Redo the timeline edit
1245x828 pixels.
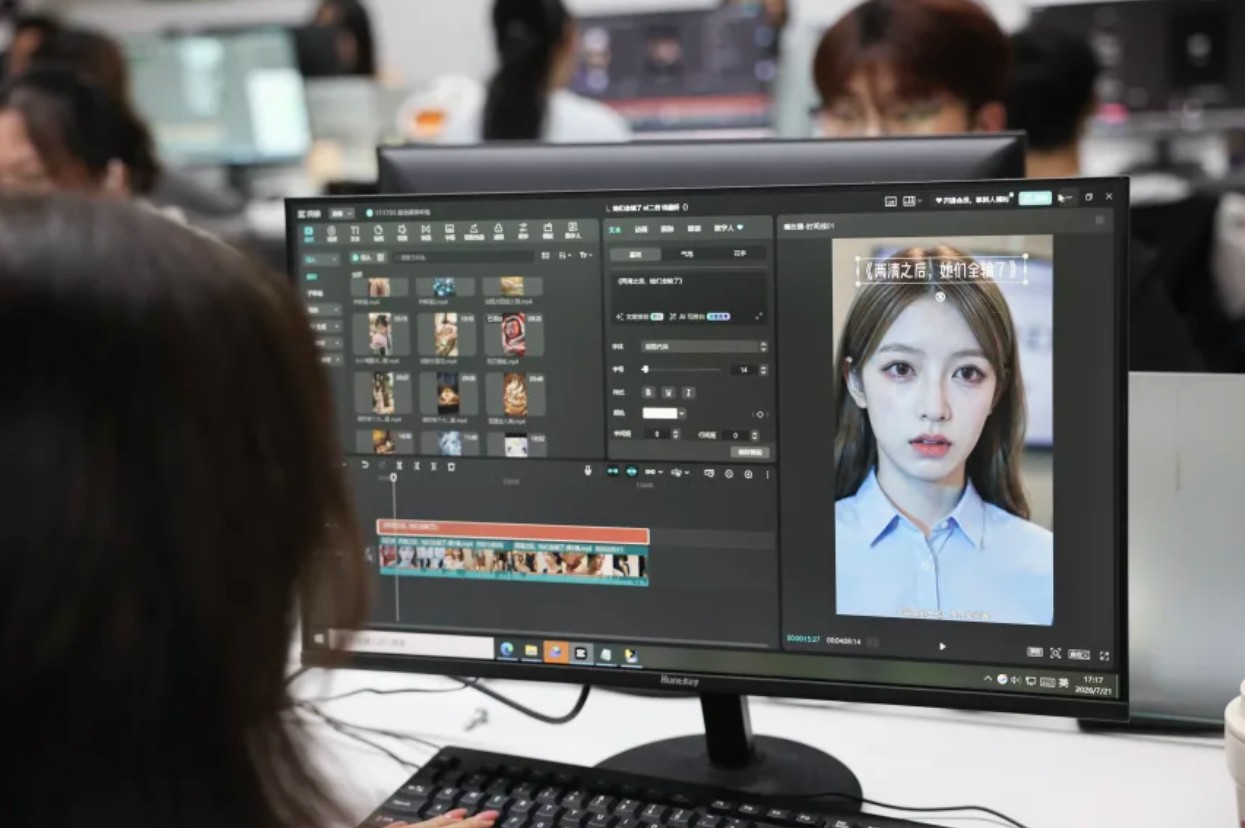(382, 466)
